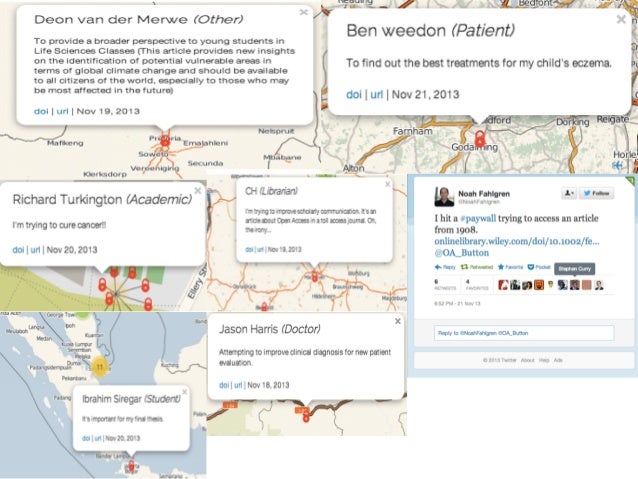Image resolution: width=638 pixels, height=479 pixels.
Task: Open the @OA_Button mention link
Action: (462, 253)
